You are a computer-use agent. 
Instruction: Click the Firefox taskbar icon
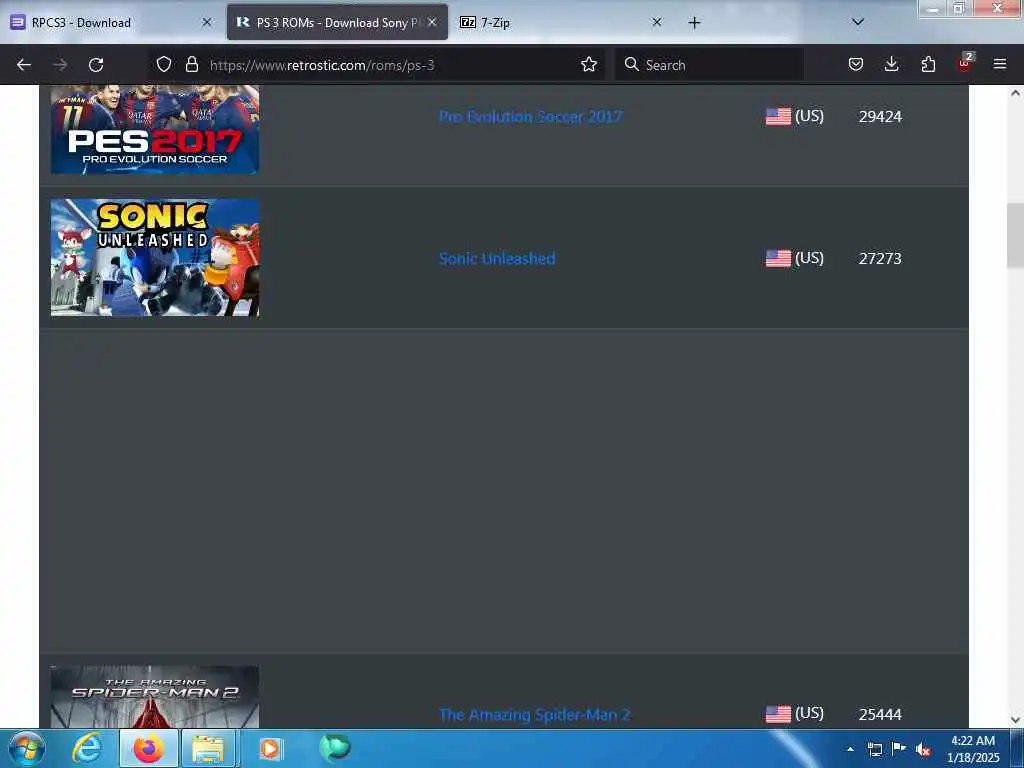(x=149, y=748)
